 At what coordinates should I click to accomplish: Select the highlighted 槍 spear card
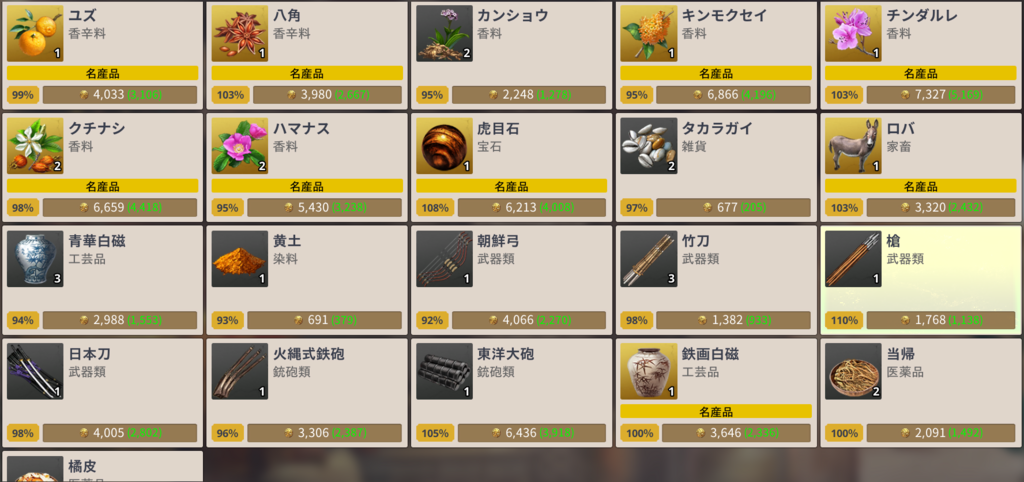(920, 280)
